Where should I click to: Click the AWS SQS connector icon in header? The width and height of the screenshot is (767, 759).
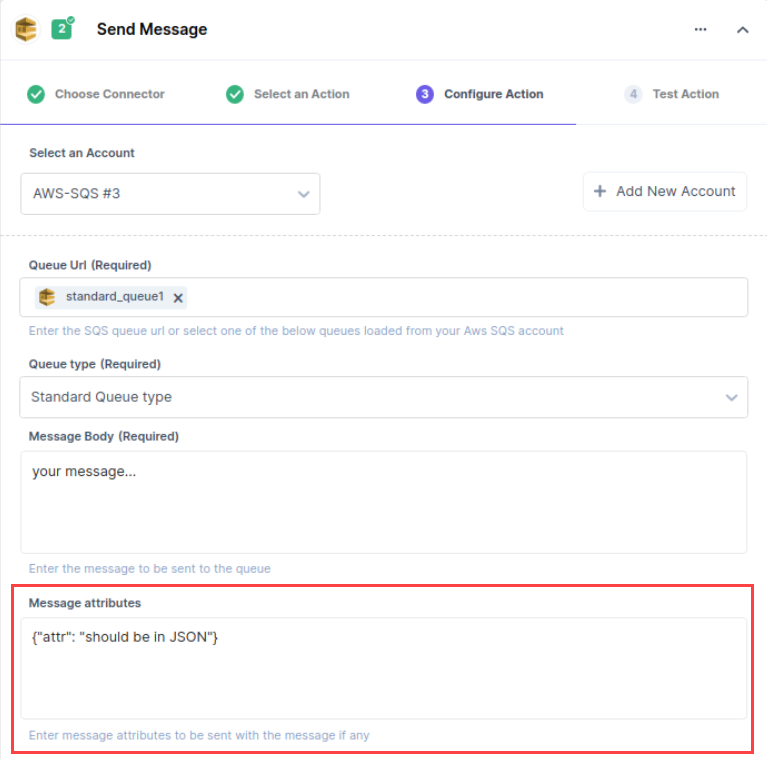click(26, 29)
